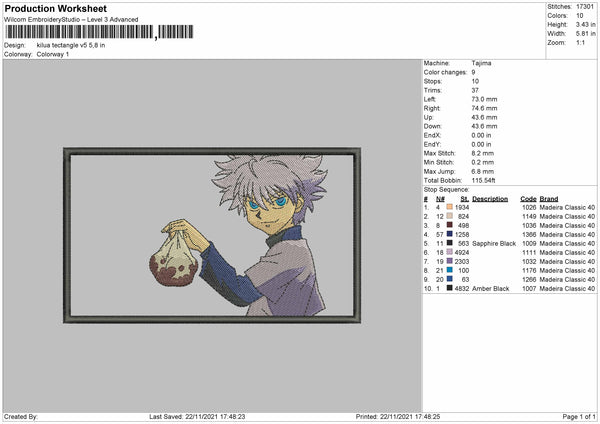Select the Left value 73.0 mm
Screen dimensions: 600x424
click(484, 99)
